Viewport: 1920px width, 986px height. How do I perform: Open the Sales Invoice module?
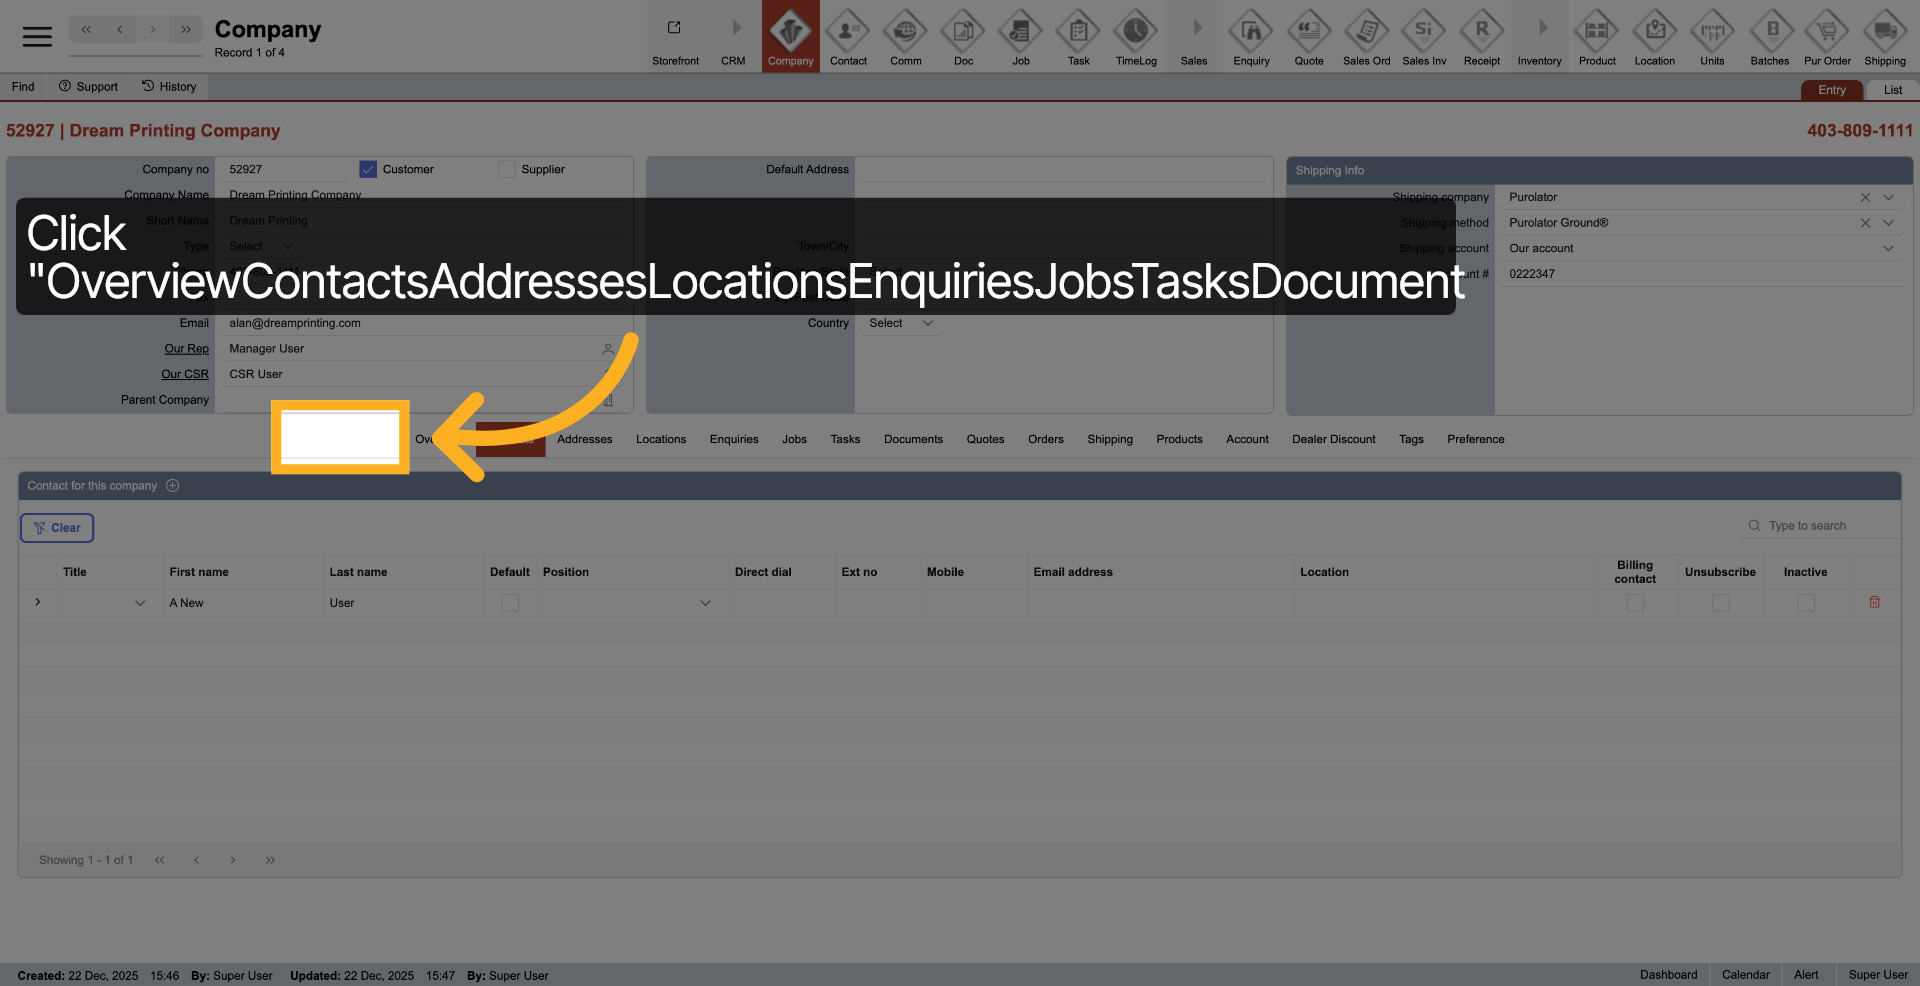[x=1424, y=36]
